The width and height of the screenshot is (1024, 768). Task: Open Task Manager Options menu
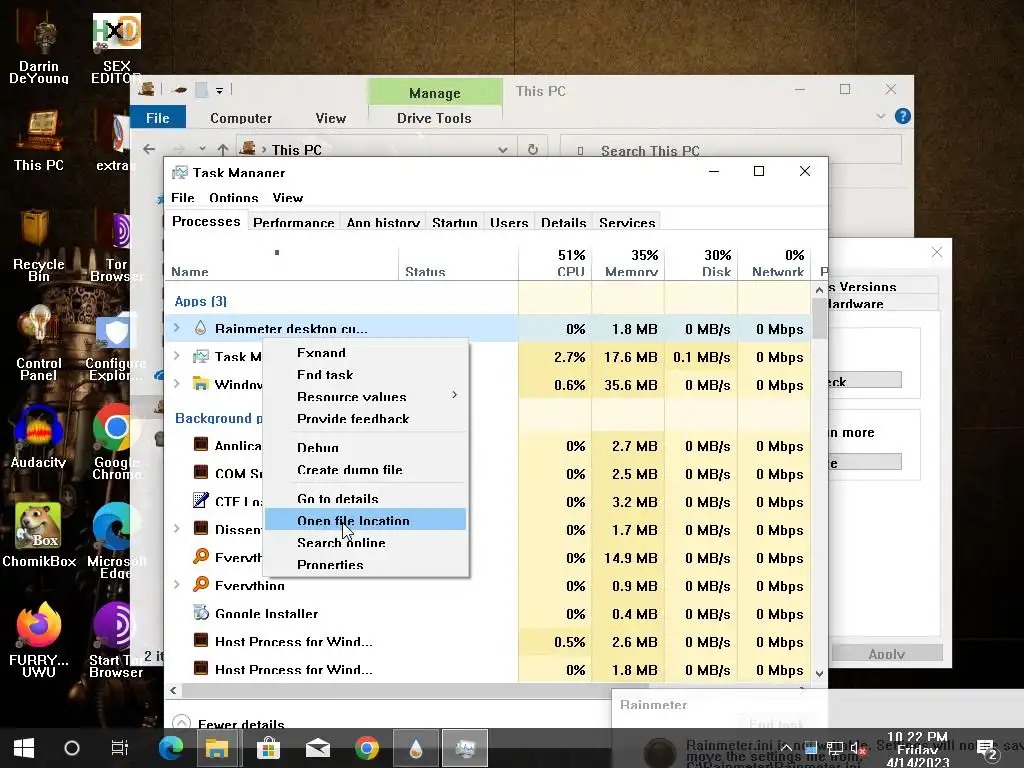(x=234, y=198)
